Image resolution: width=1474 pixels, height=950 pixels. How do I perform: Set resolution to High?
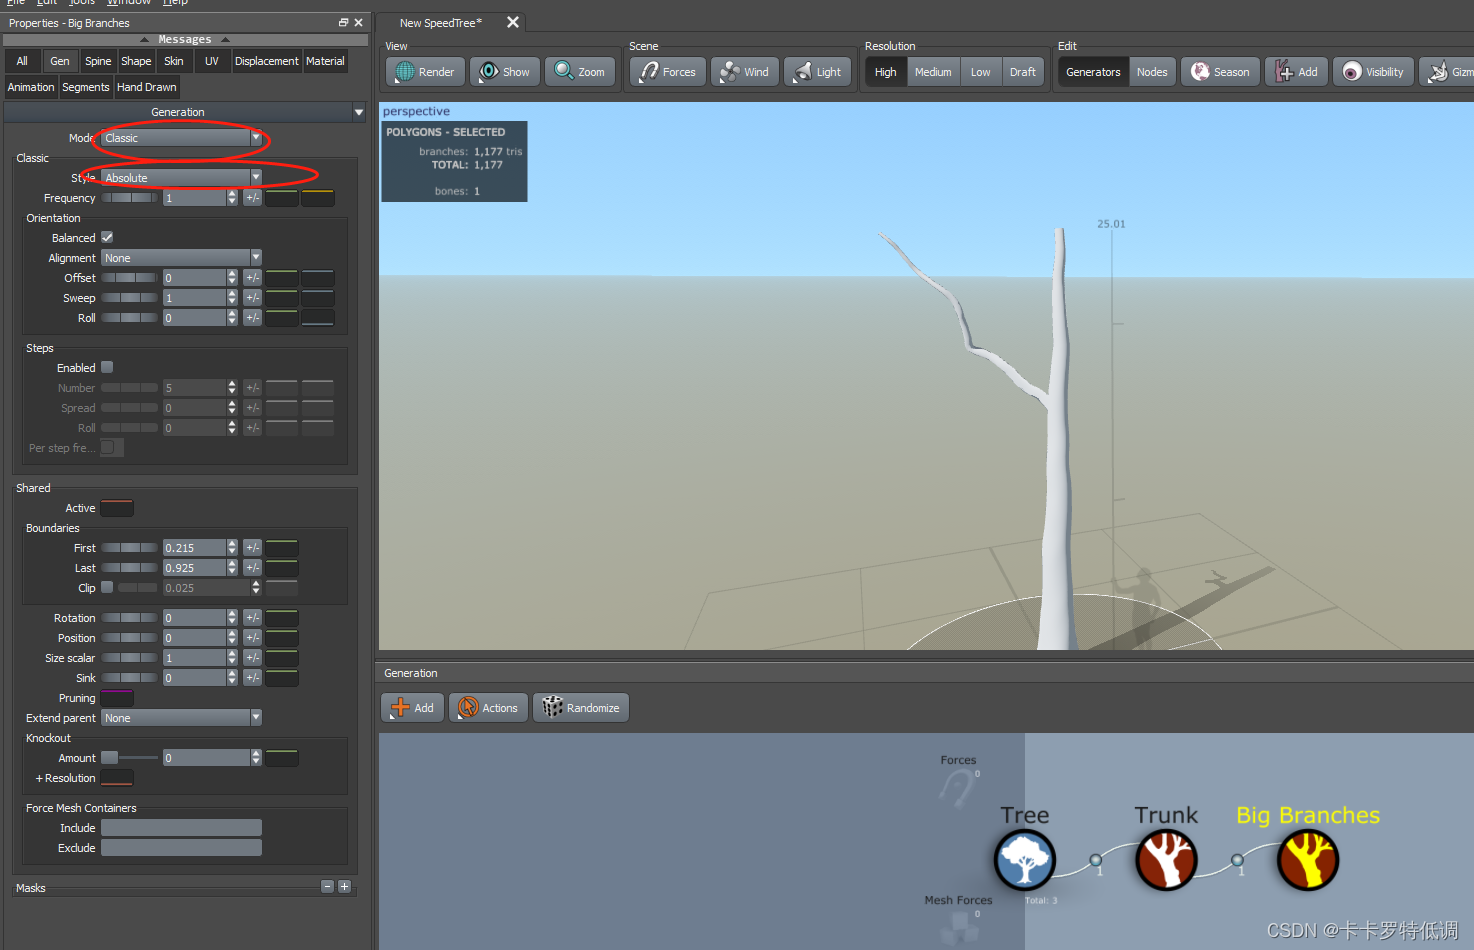tap(886, 72)
